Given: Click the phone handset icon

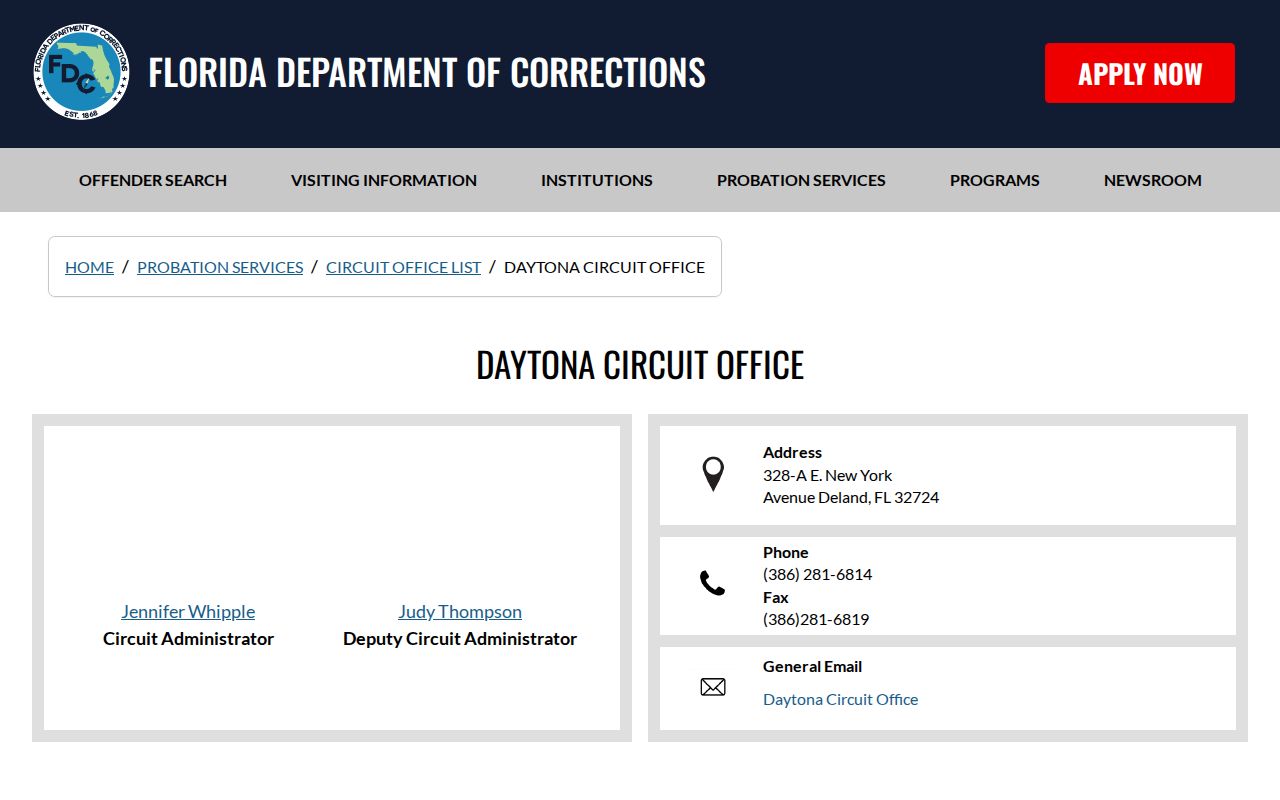Looking at the screenshot, I should click(x=712, y=583).
